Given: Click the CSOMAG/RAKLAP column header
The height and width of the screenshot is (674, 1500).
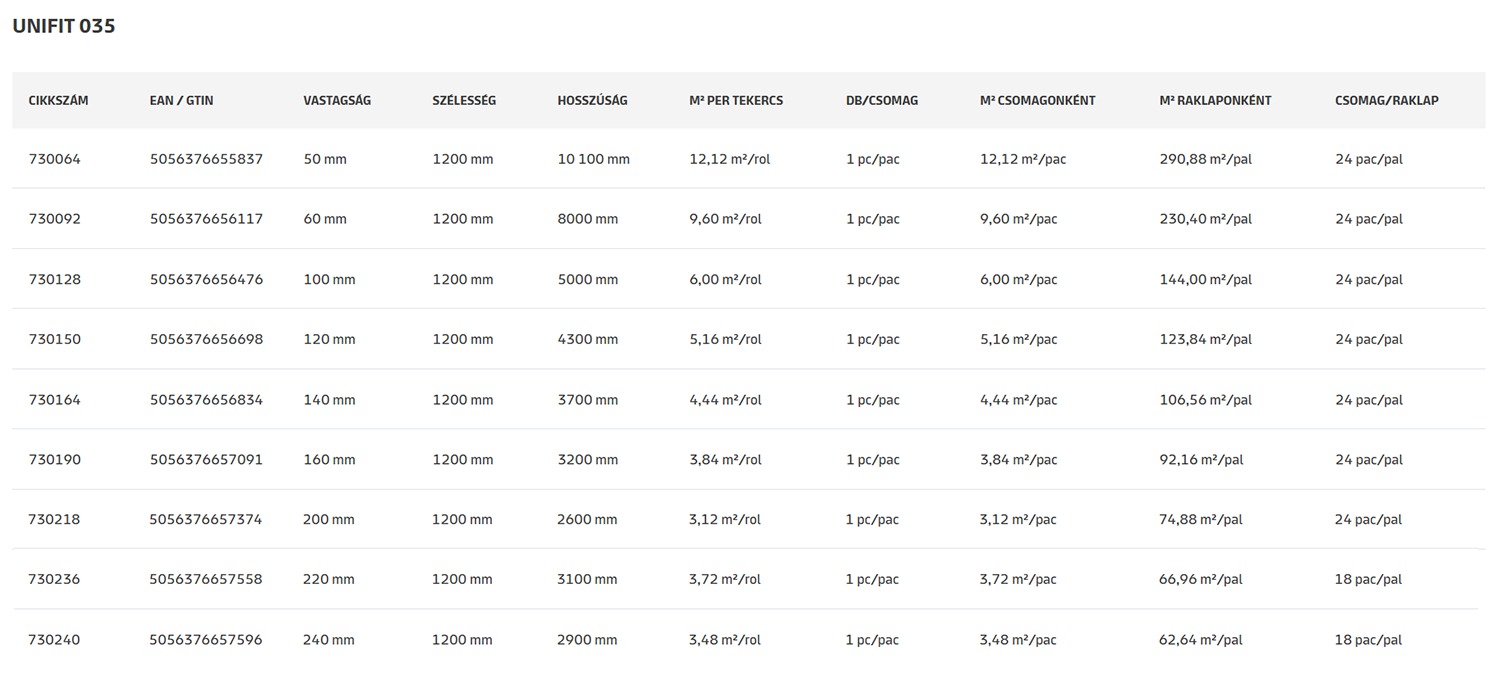Looking at the screenshot, I should [1386, 100].
